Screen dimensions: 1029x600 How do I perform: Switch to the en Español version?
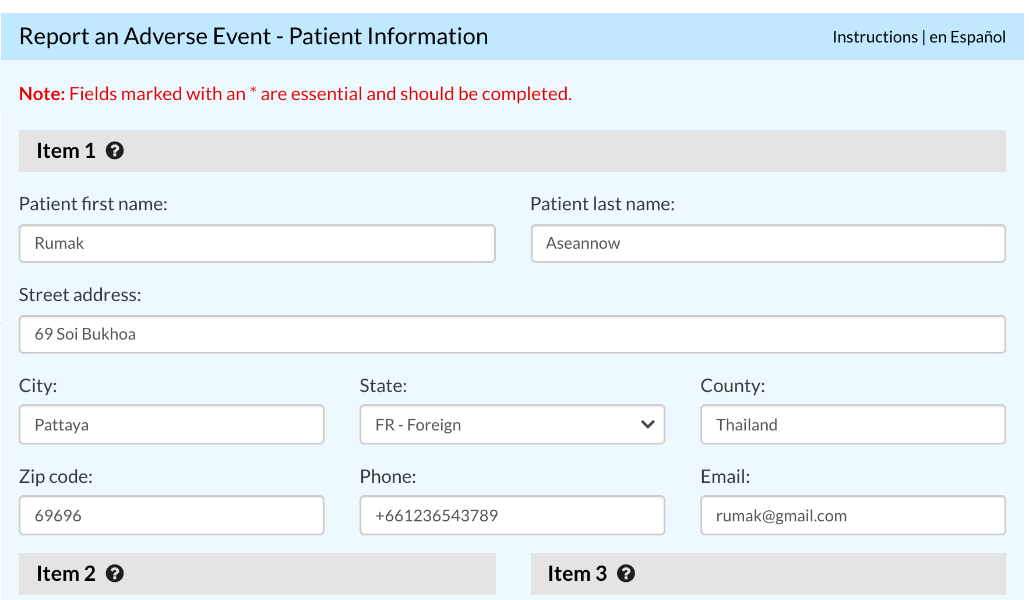(967, 37)
